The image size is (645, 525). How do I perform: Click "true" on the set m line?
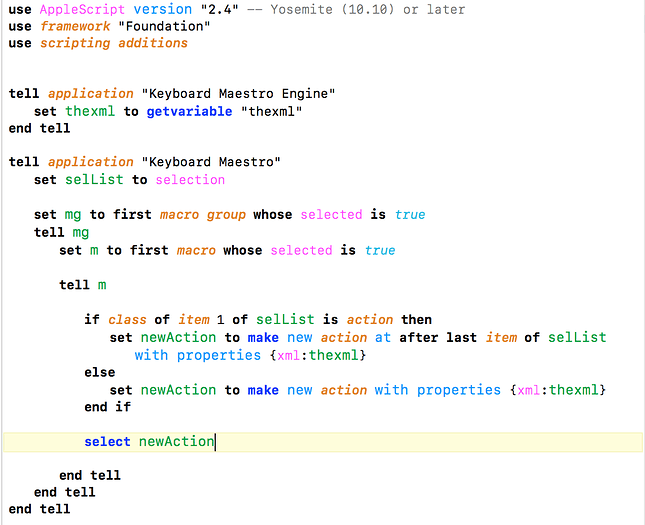click(380, 250)
